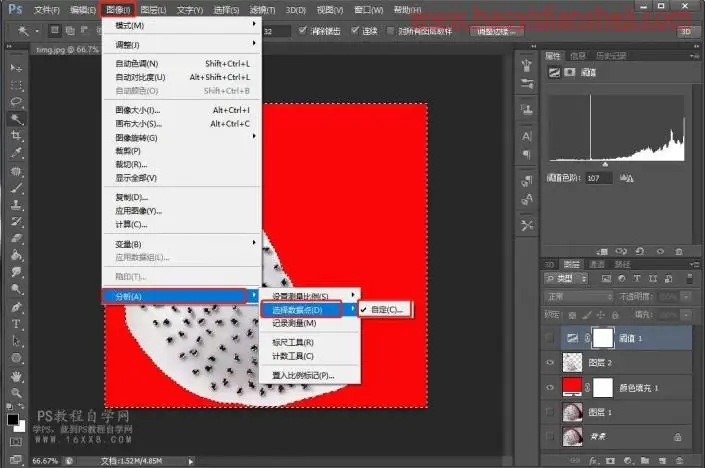705x468 pixels.
Task: Create new group folder icon
Action: tap(645, 460)
